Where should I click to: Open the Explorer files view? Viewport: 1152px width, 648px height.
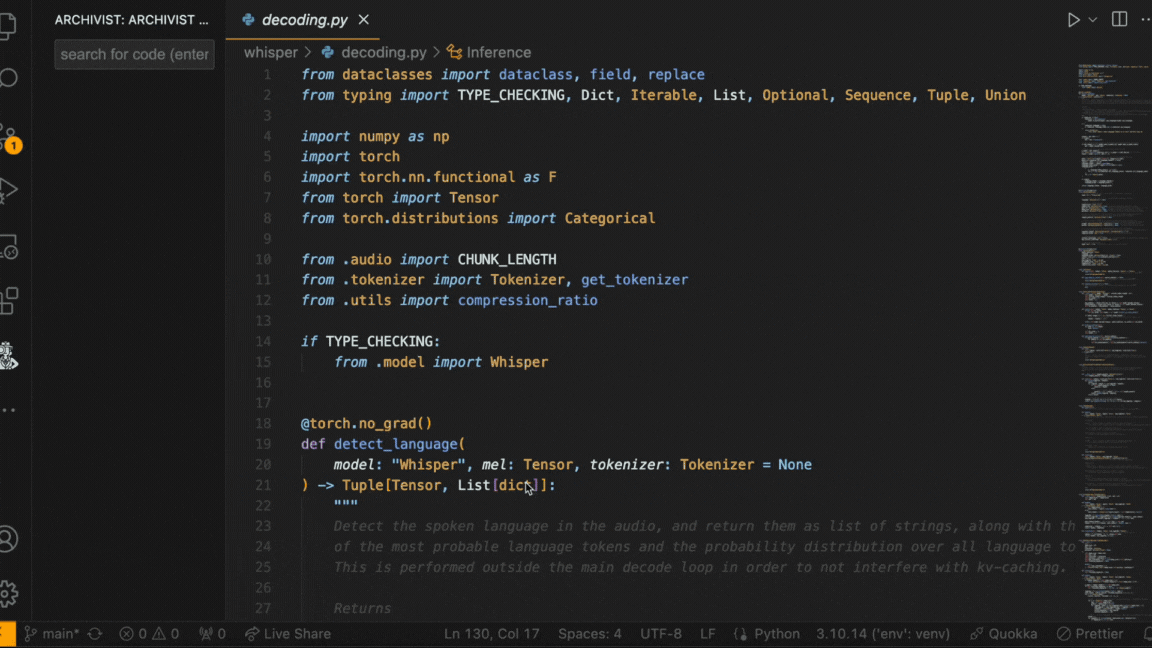click(x=8, y=26)
